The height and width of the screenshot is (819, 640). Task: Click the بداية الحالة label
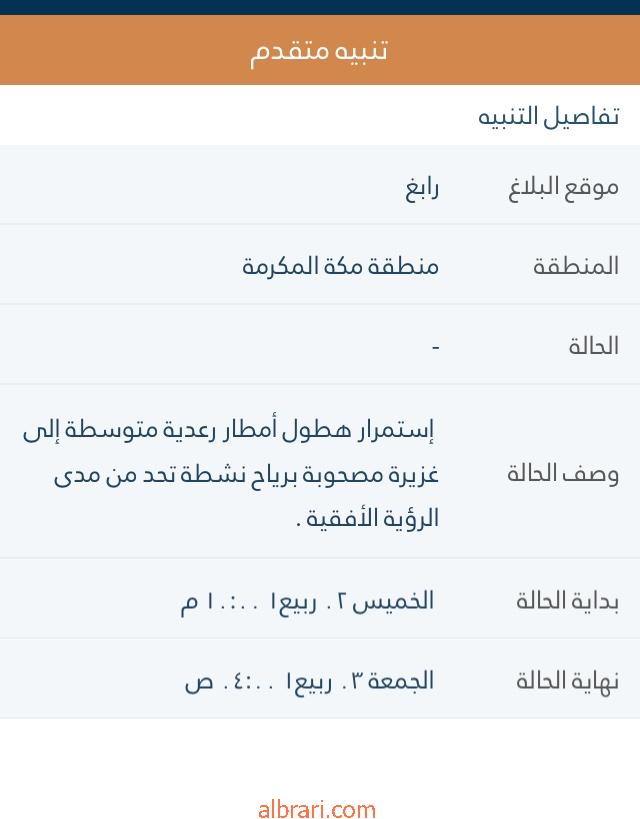[x=567, y=601]
